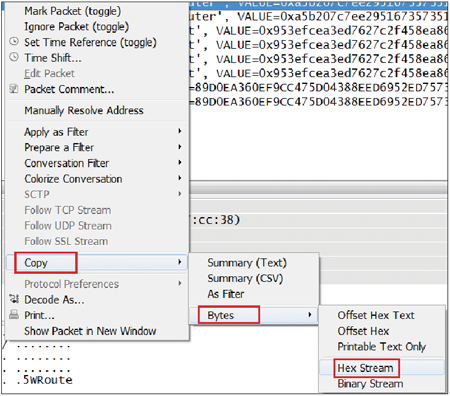The image size is (450, 396).
Task: Copy packet as Summary (CSV)
Action: 245,278
